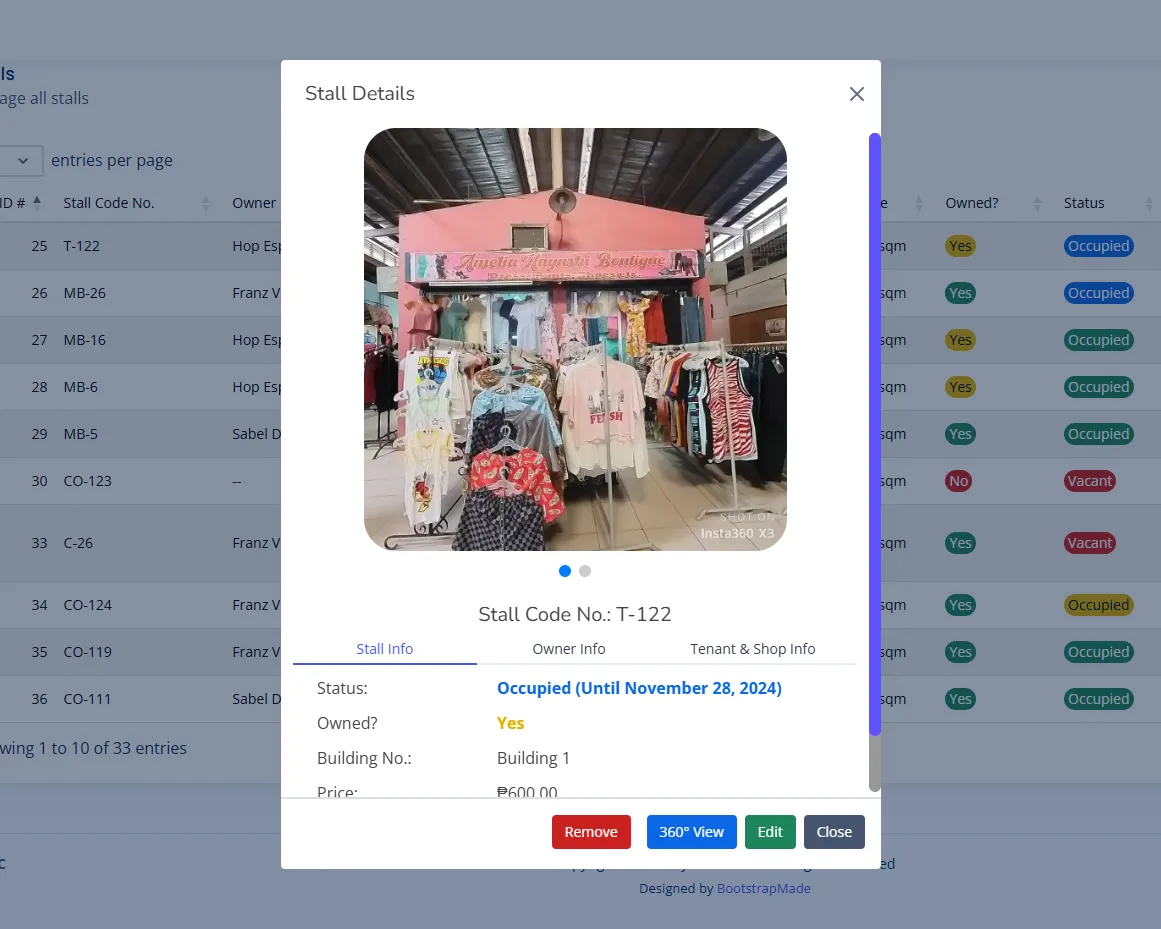Click the Close button in footer
The height and width of the screenshot is (929, 1161).
(834, 832)
